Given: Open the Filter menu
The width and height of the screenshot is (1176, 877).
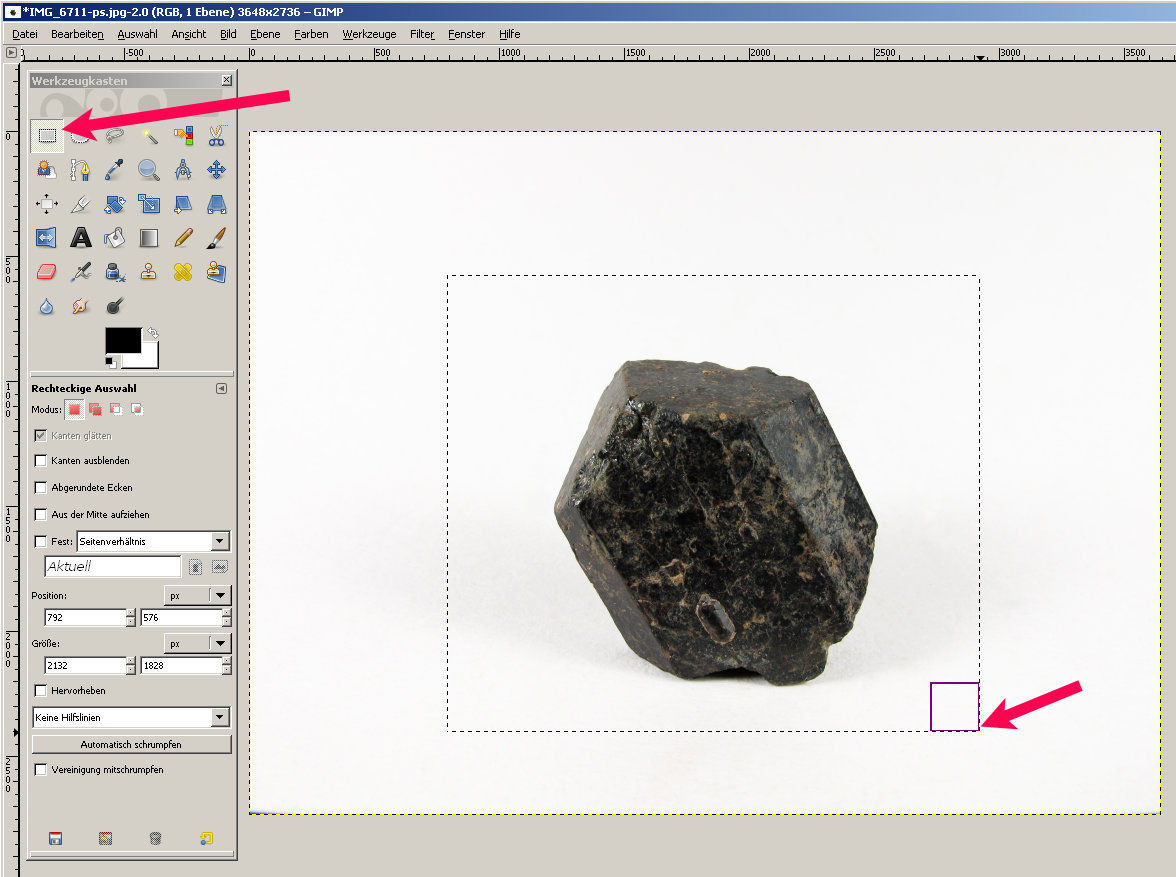Looking at the screenshot, I should (421, 34).
